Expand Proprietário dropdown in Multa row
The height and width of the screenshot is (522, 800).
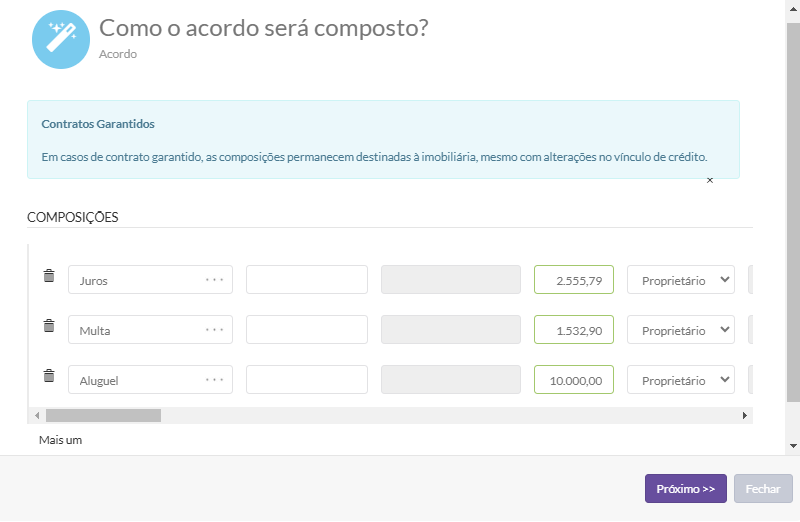(681, 330)
